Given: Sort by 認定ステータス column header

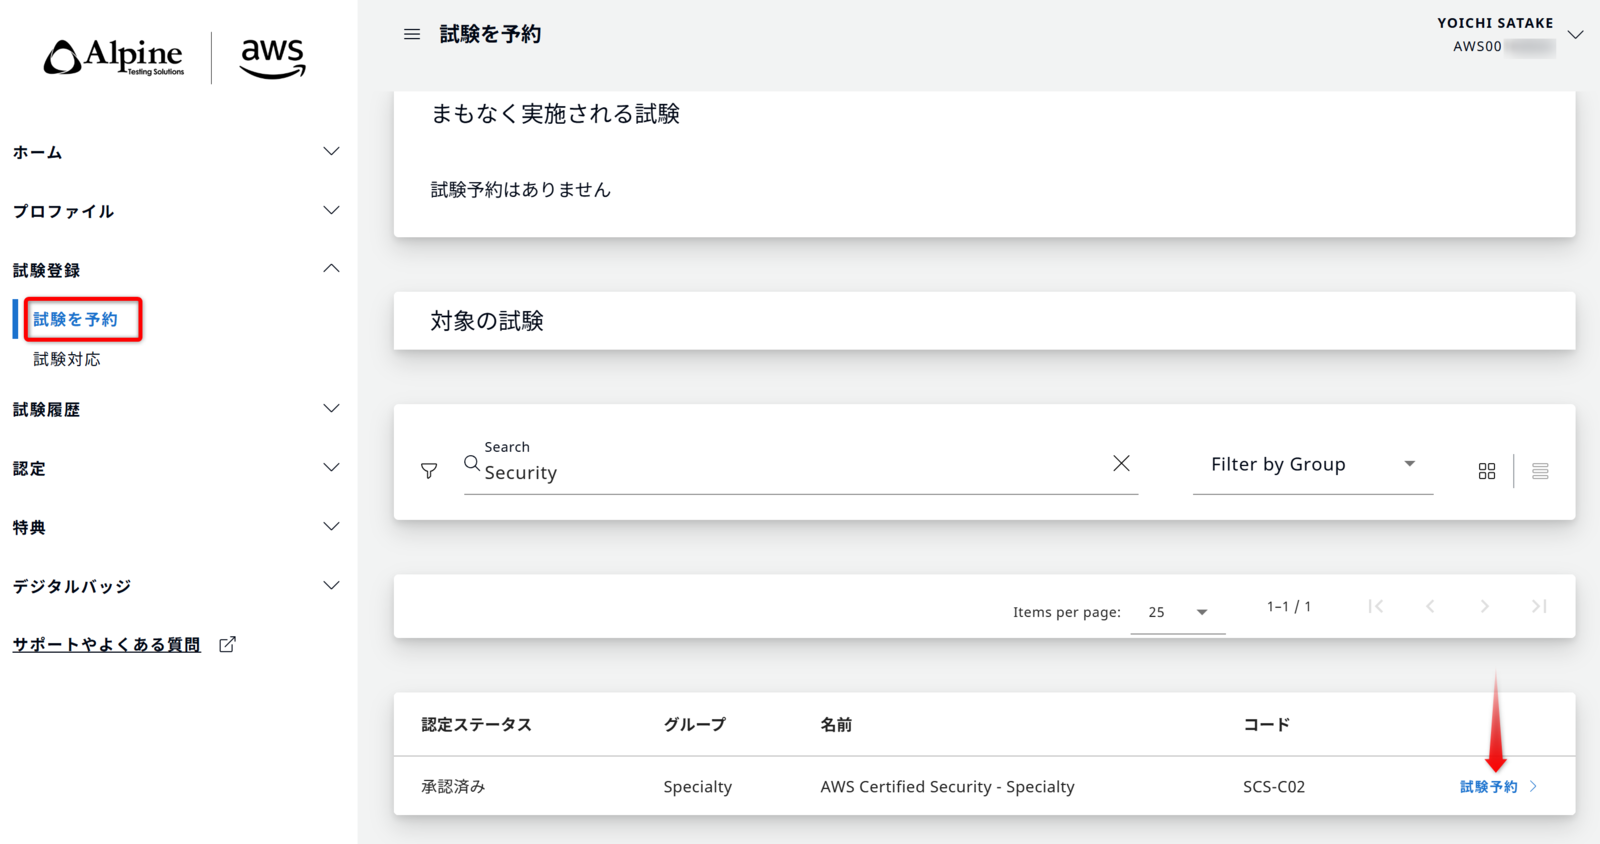Looking at the screenshot, I should pos(476,725).
